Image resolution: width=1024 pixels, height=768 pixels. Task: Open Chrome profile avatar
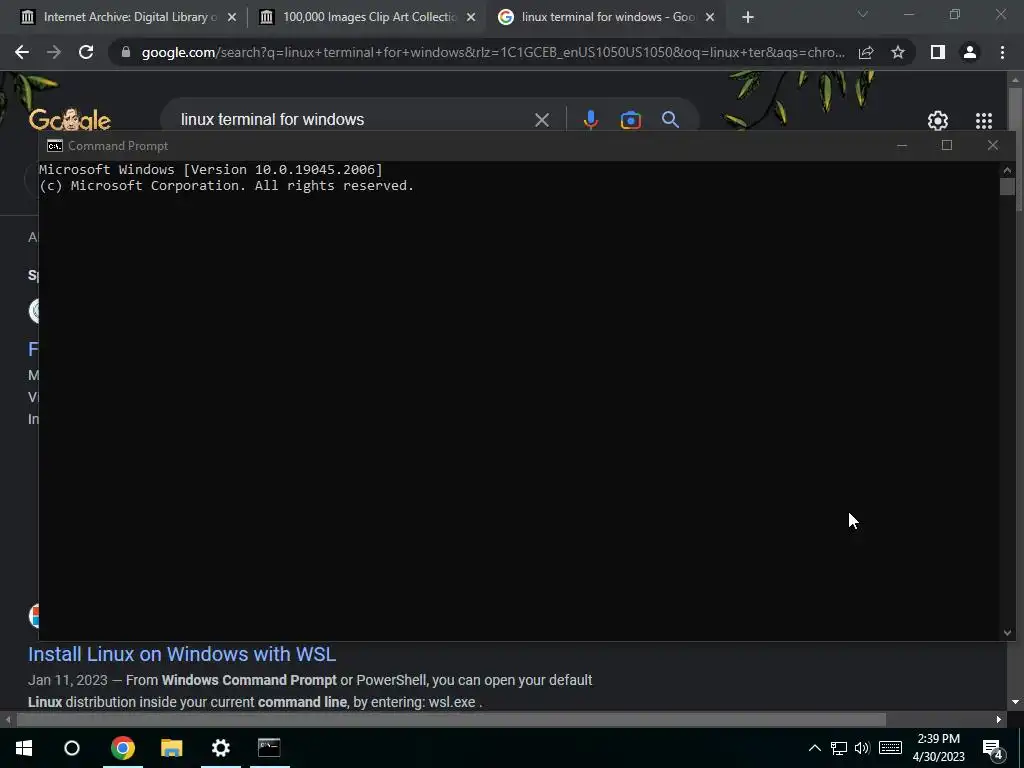tap(970, 52)
